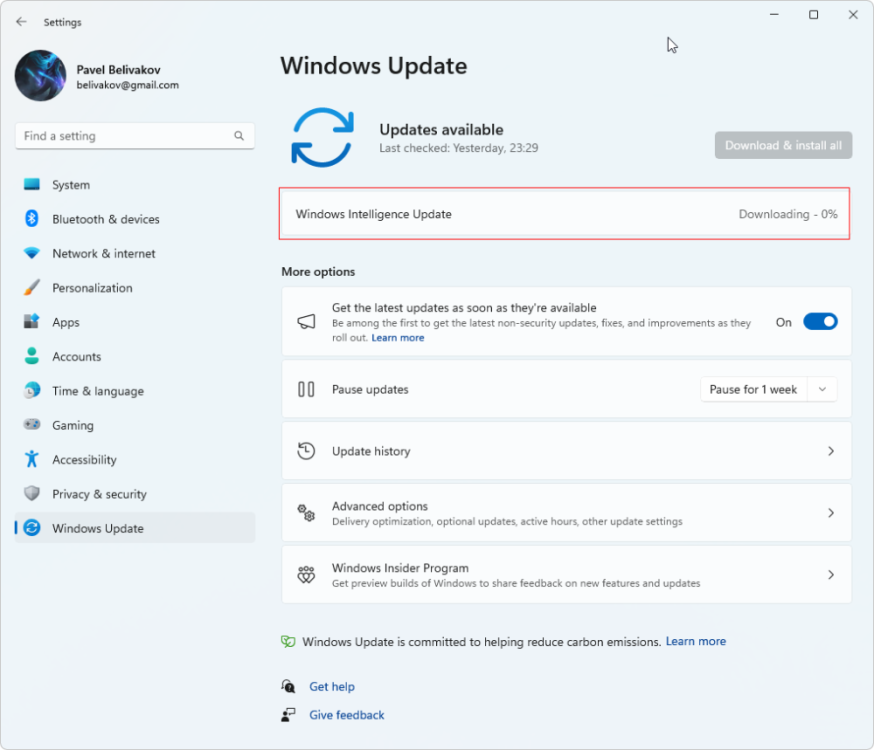Viewport: 874px width, 750px height.
Task: Click the Accounts person icon
Action: click(x=32, y=356)
